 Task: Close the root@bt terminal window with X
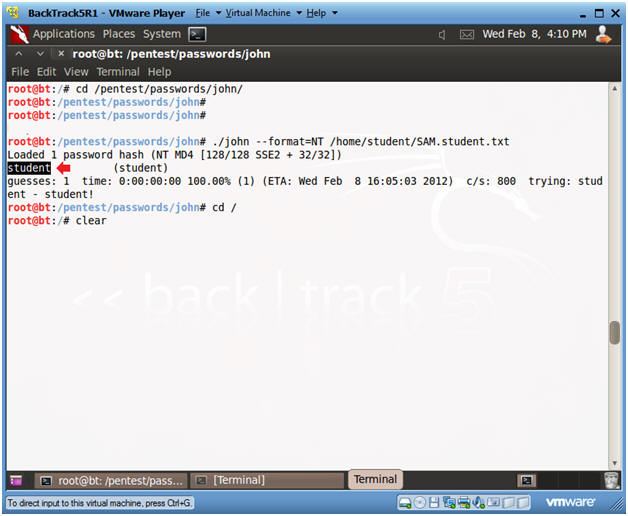pyautogui.click(x=61, y=53)
